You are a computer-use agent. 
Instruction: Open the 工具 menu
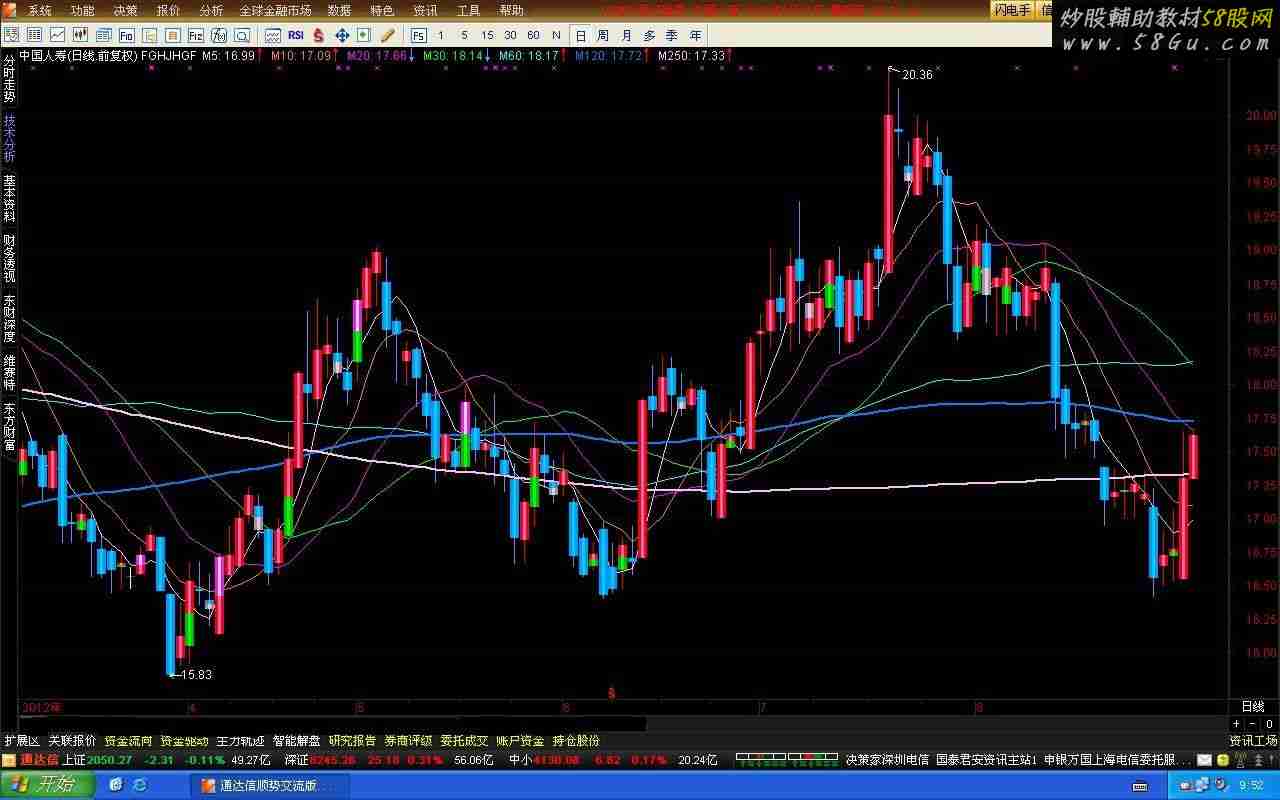point(468,10)
